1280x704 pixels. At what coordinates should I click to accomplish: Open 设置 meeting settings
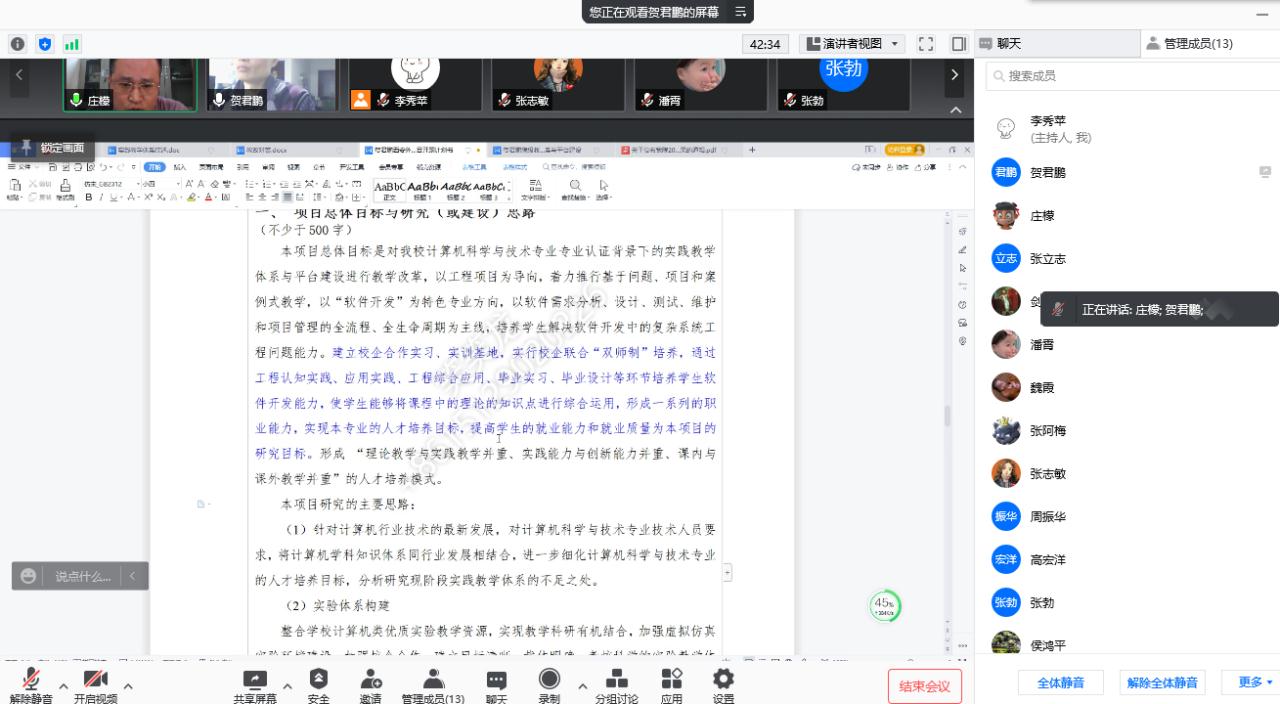[x=723, y=686]
